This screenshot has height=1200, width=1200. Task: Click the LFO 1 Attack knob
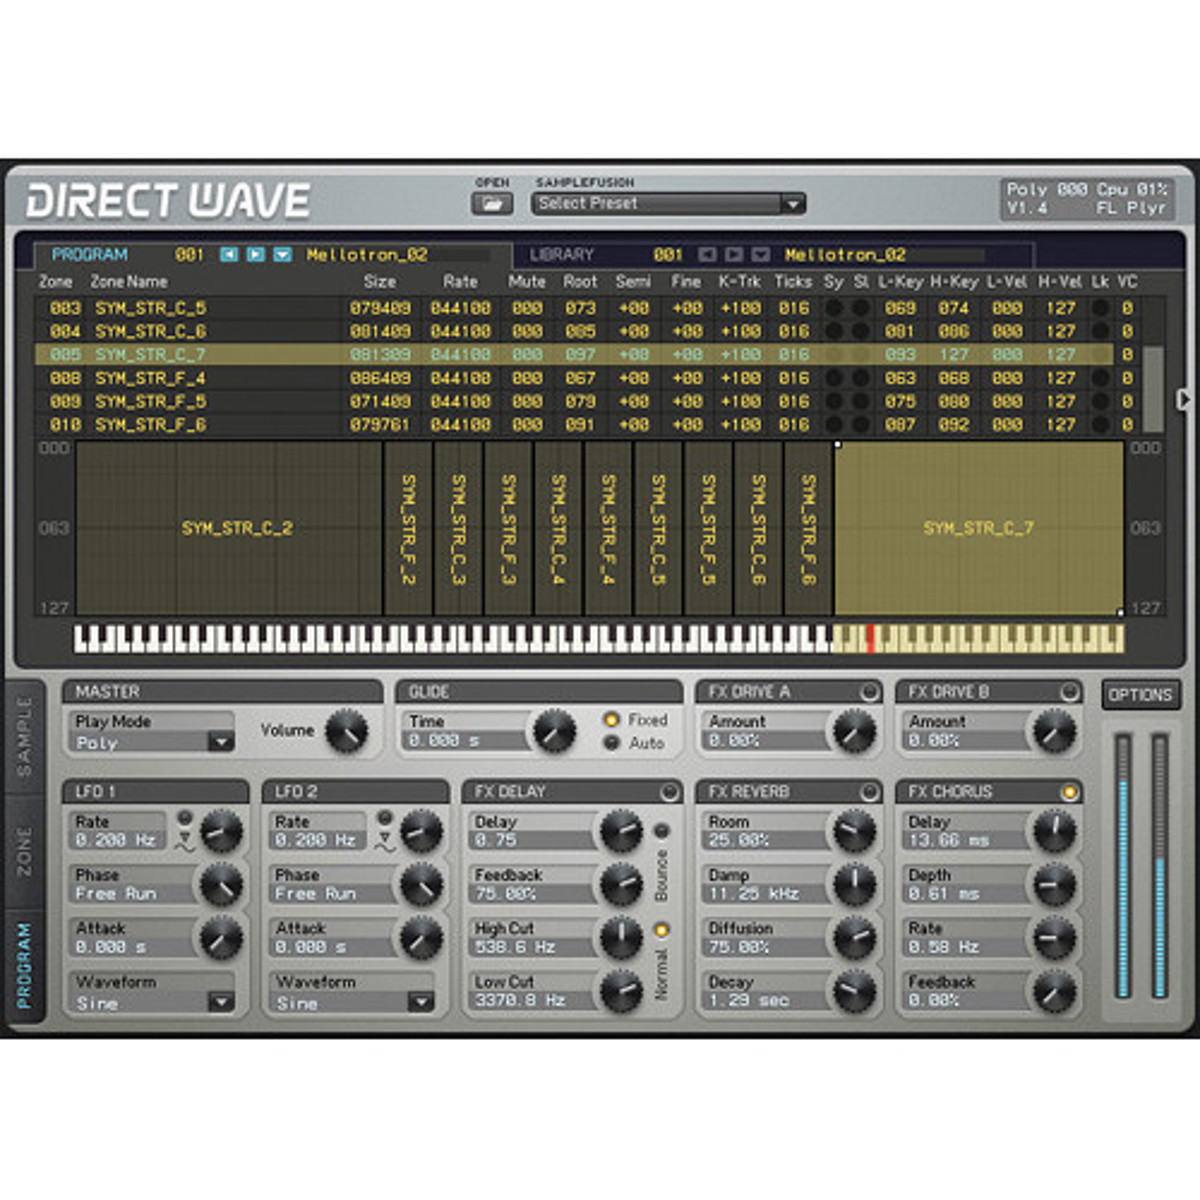pyautogui.click(x=221, y=938)
